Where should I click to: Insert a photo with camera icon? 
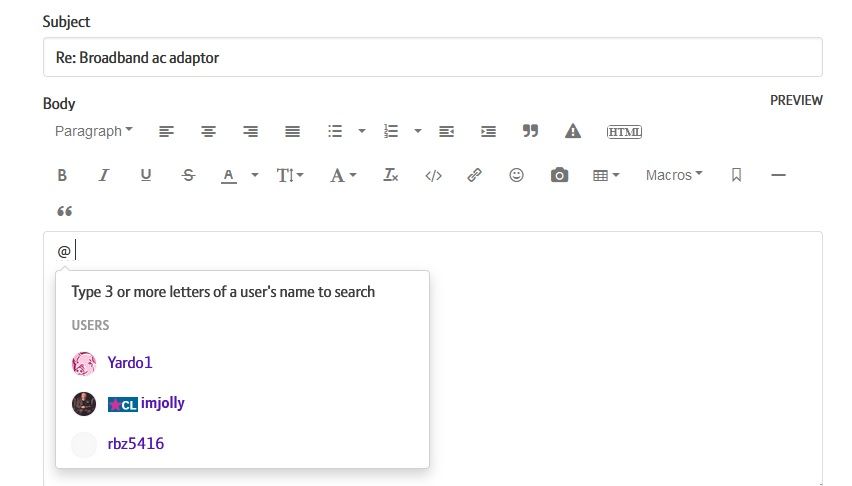[x=560, y=175]
